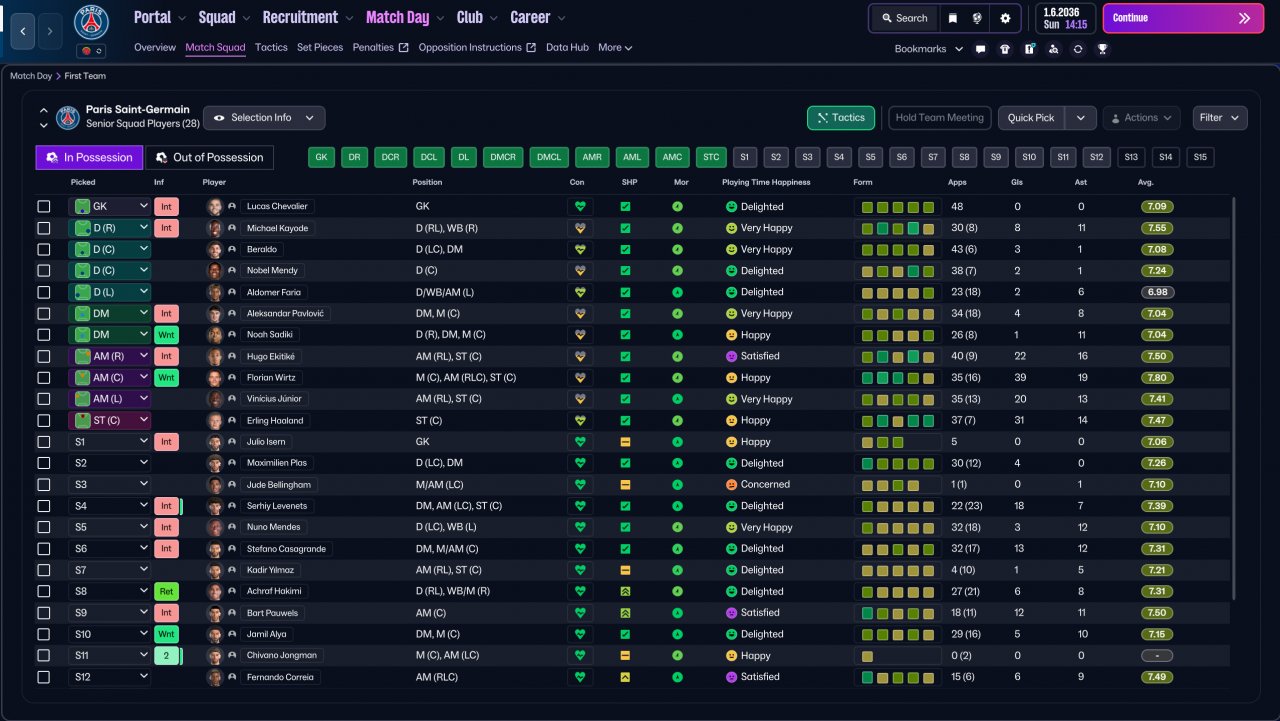Open the ST (C) picked dropdown for Haaland

click(110, 421)
